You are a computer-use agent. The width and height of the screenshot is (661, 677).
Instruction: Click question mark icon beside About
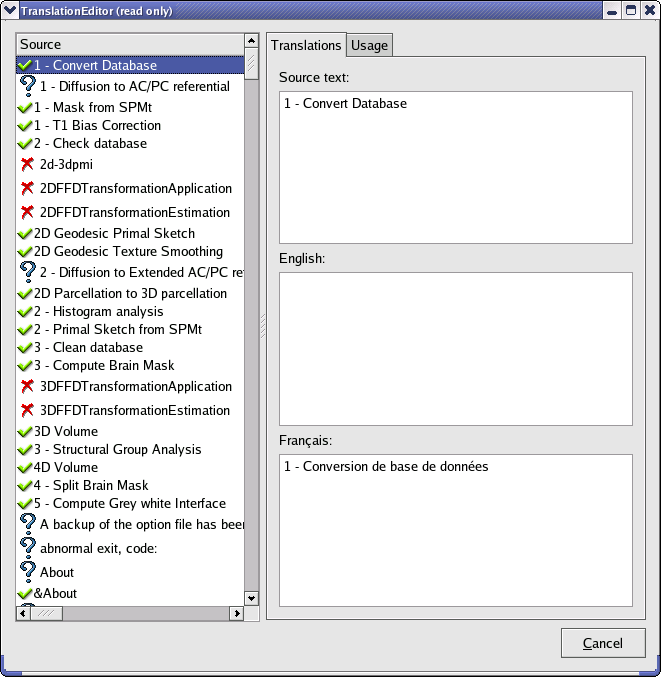(28, 571)
